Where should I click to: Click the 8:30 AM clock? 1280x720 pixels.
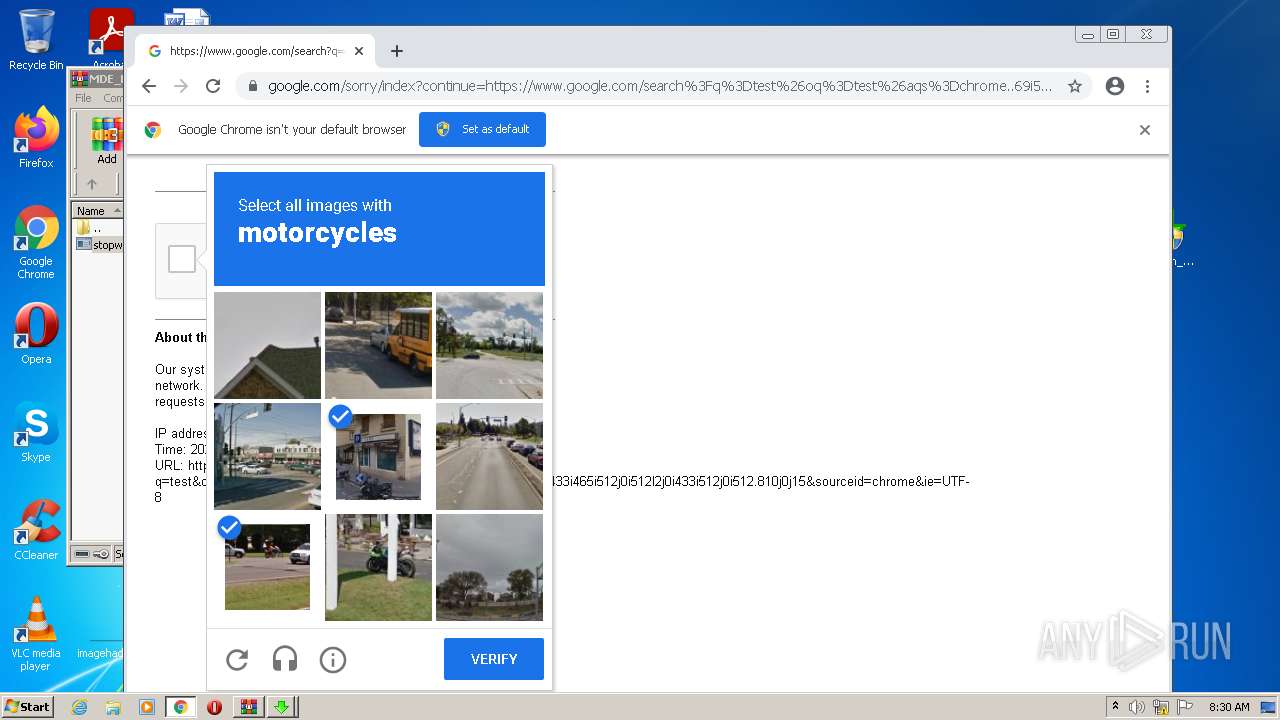coord(1229,707)
